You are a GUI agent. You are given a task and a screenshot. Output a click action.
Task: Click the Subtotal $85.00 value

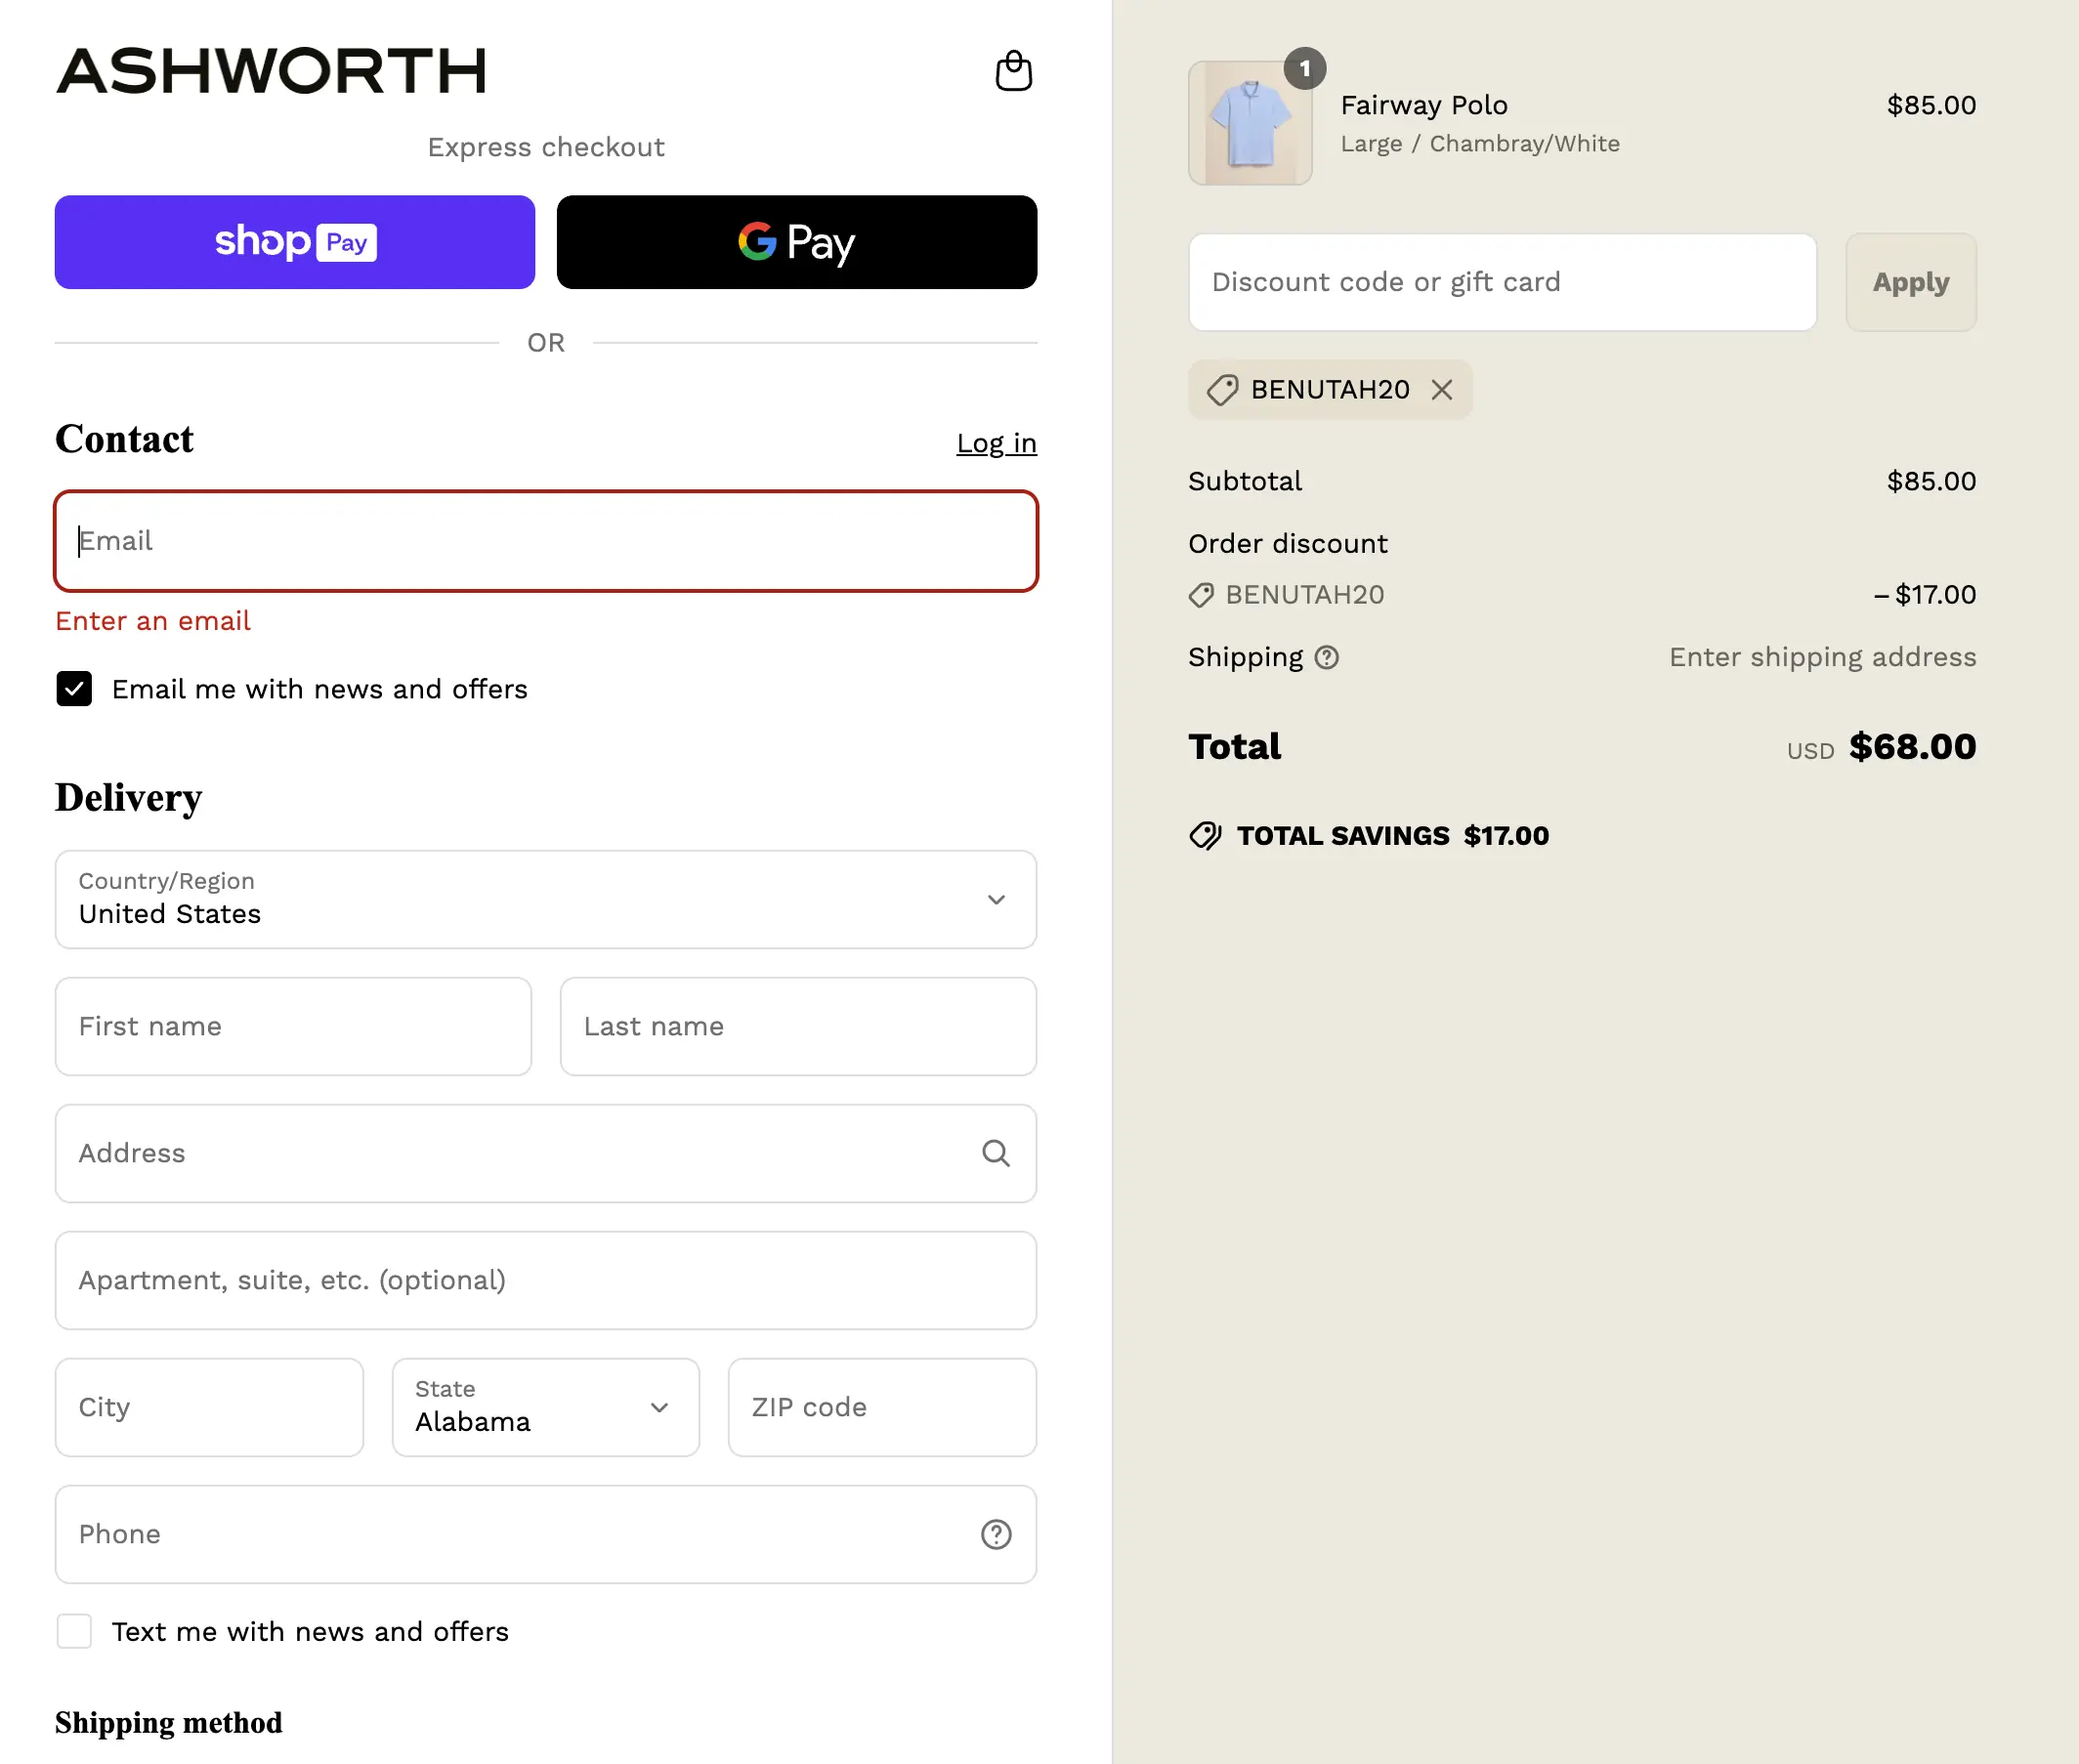(x=1931, y=482)
